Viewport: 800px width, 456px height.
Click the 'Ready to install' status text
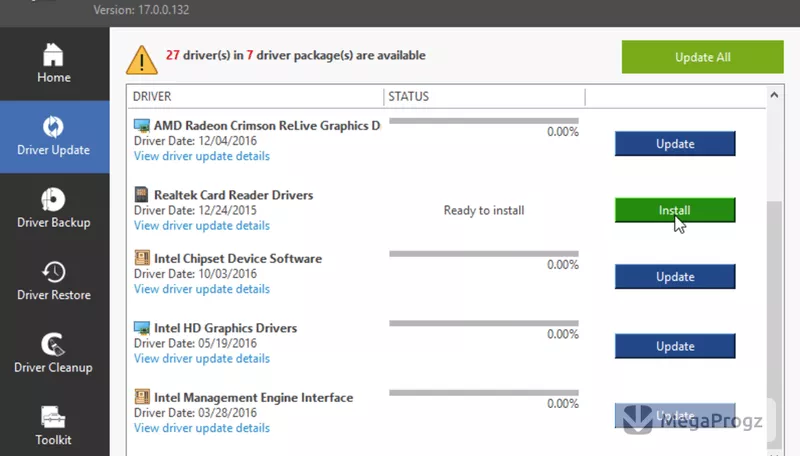[x=484, y=210]
